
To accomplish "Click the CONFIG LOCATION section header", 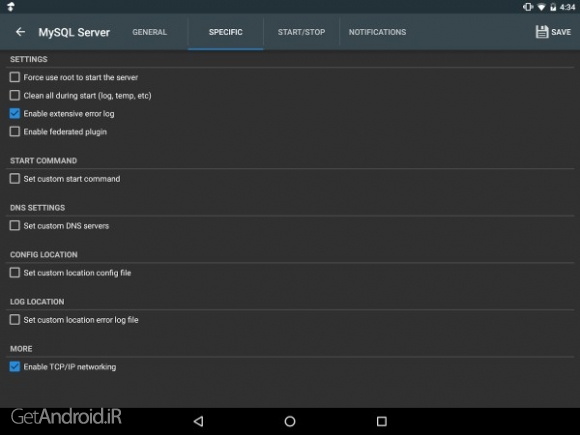I will (x=44, y=254).
